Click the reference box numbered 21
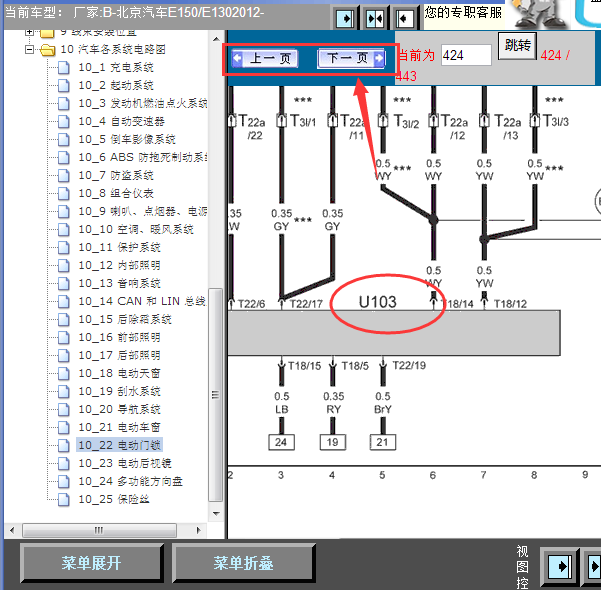The image size is (601, 590). [382, 442]
